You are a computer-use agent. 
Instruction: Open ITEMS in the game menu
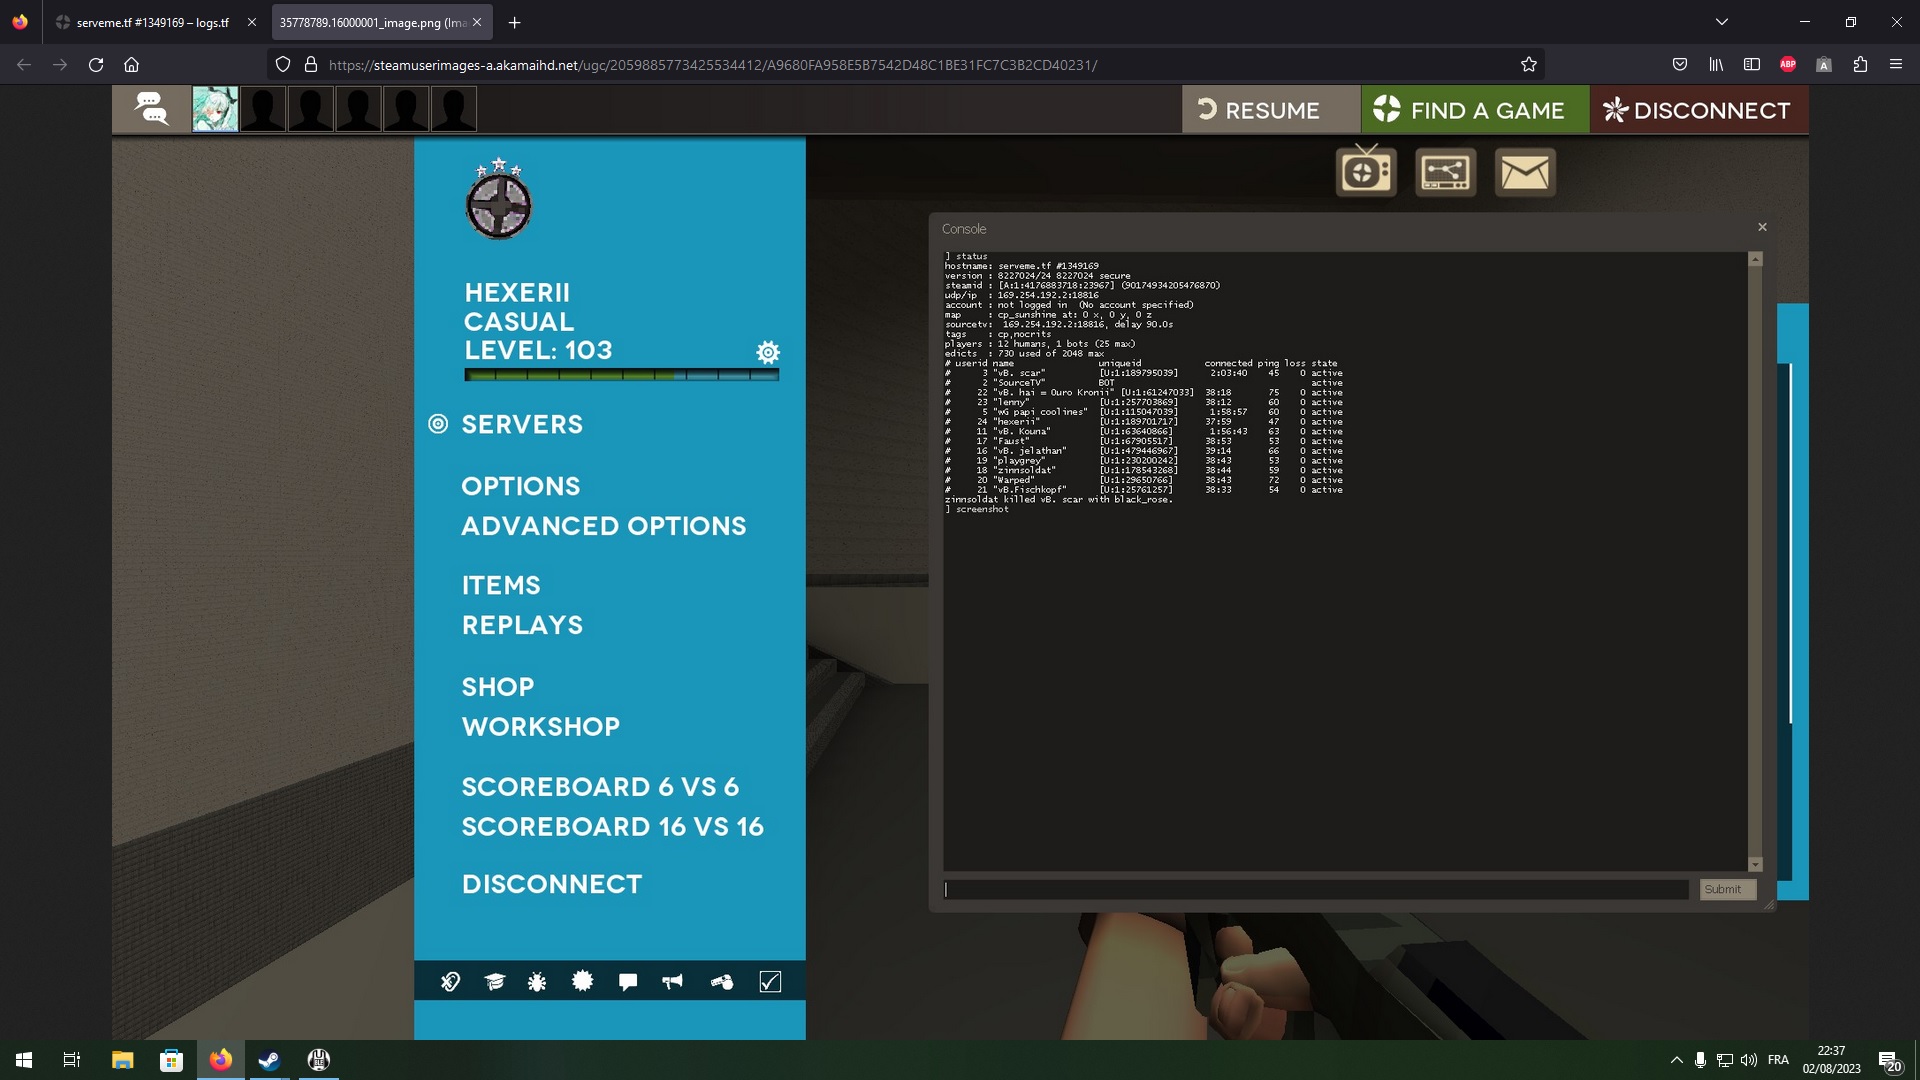[501, 585]
